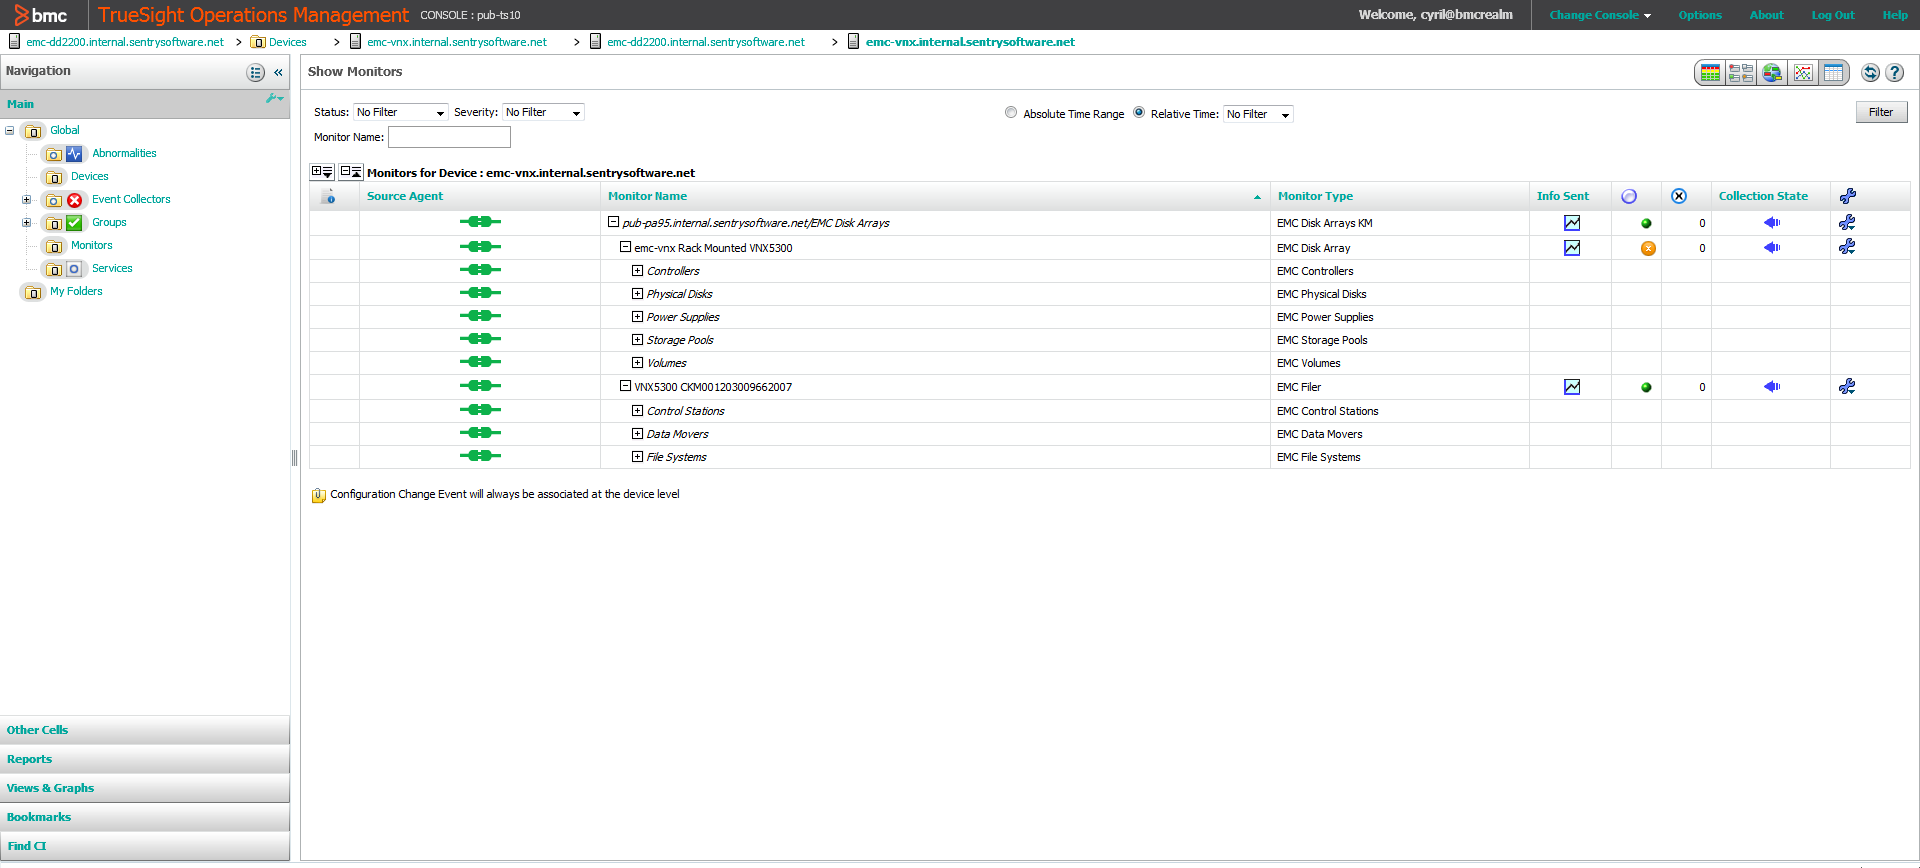Open the colored grid view icon
The width and height of the screenshot is (1920, 868).
pyautogui.click(x=1710, y=73)
